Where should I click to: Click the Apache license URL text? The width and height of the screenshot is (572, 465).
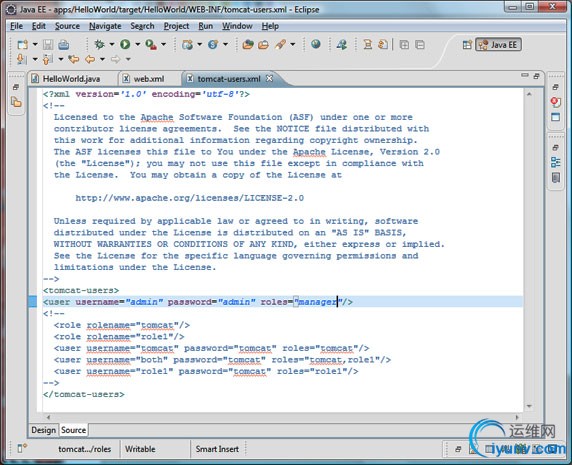[x=189, y=198]
